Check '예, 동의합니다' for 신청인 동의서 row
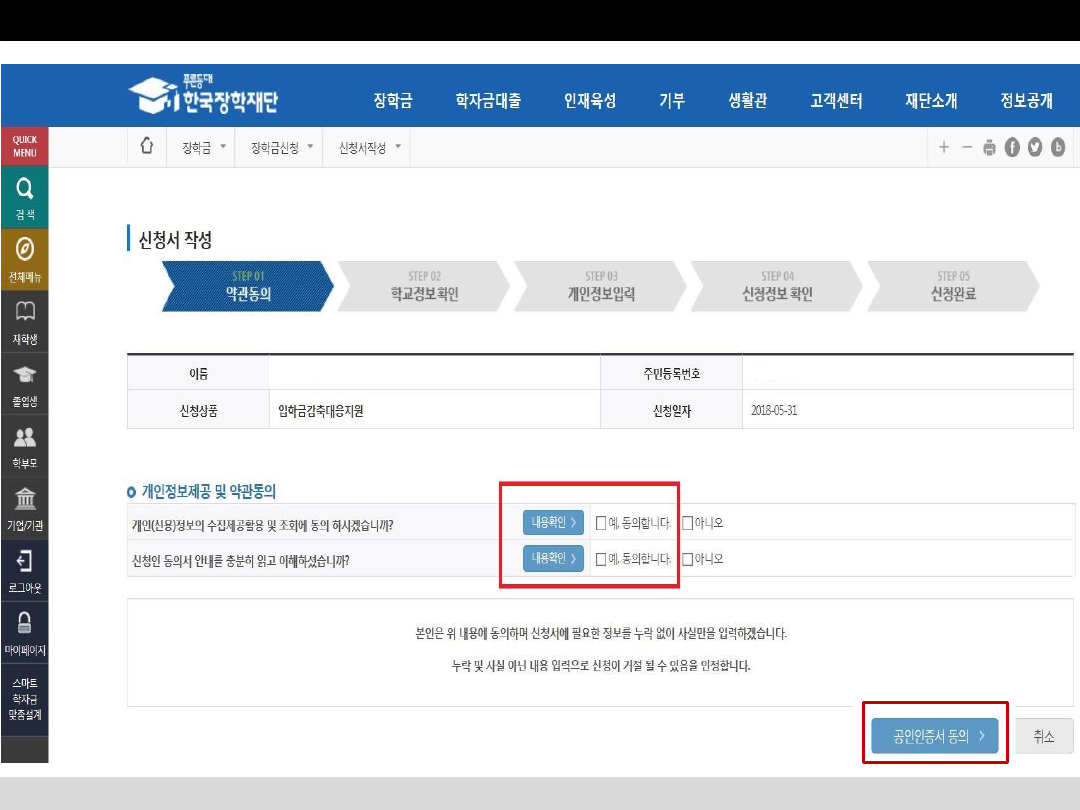Viewport: 1080px width, 810px height. (601, 559)
